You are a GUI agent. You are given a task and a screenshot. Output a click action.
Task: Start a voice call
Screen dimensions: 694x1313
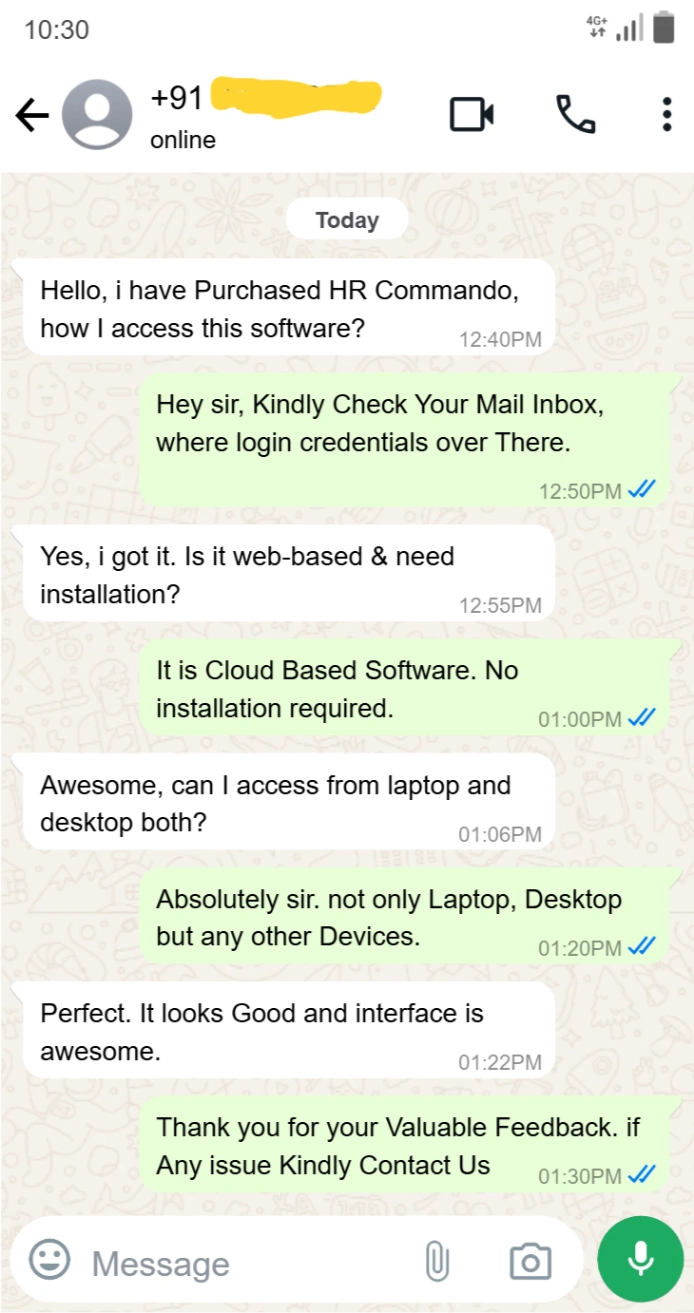point(576,115)
